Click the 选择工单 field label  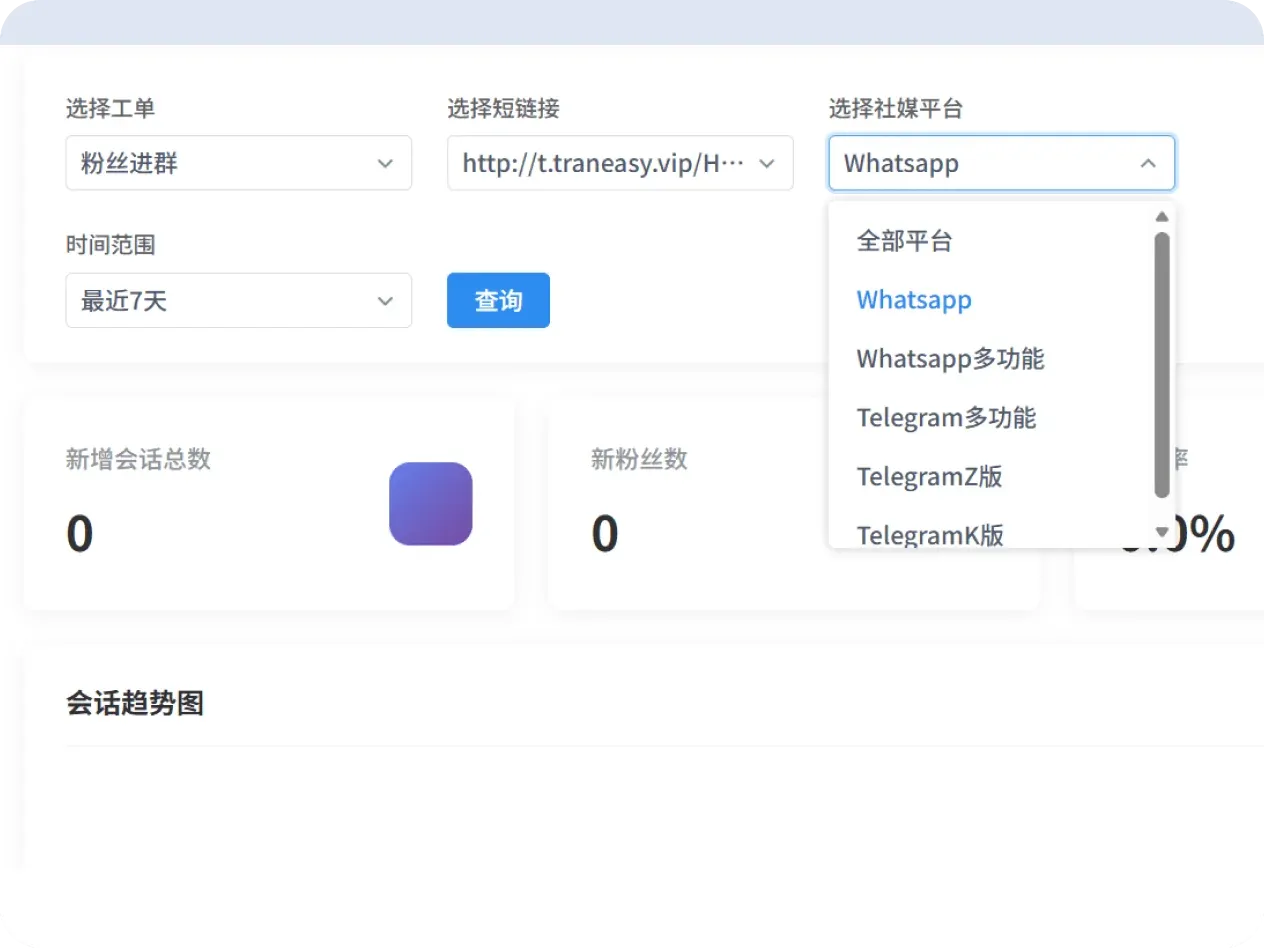tap(110, 108)
